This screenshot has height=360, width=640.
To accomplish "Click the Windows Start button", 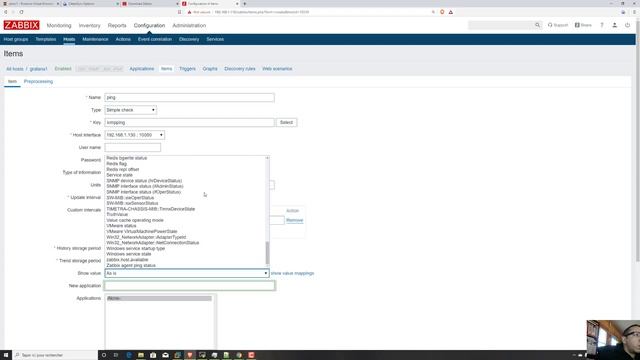I will click(6, 355).
